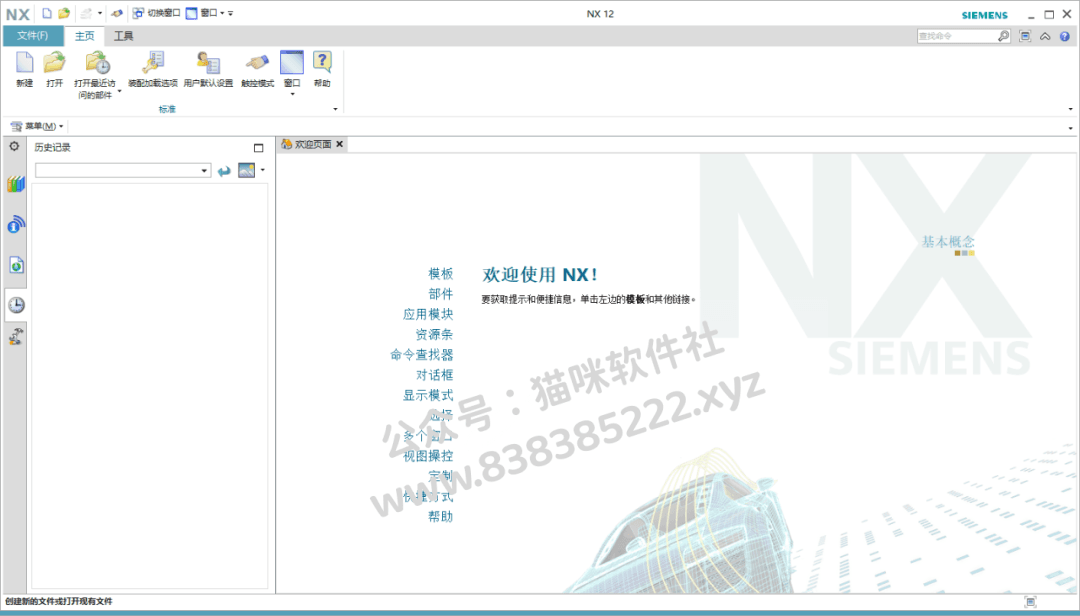Open the 模板 link on welcome page

tap(441, 274)
